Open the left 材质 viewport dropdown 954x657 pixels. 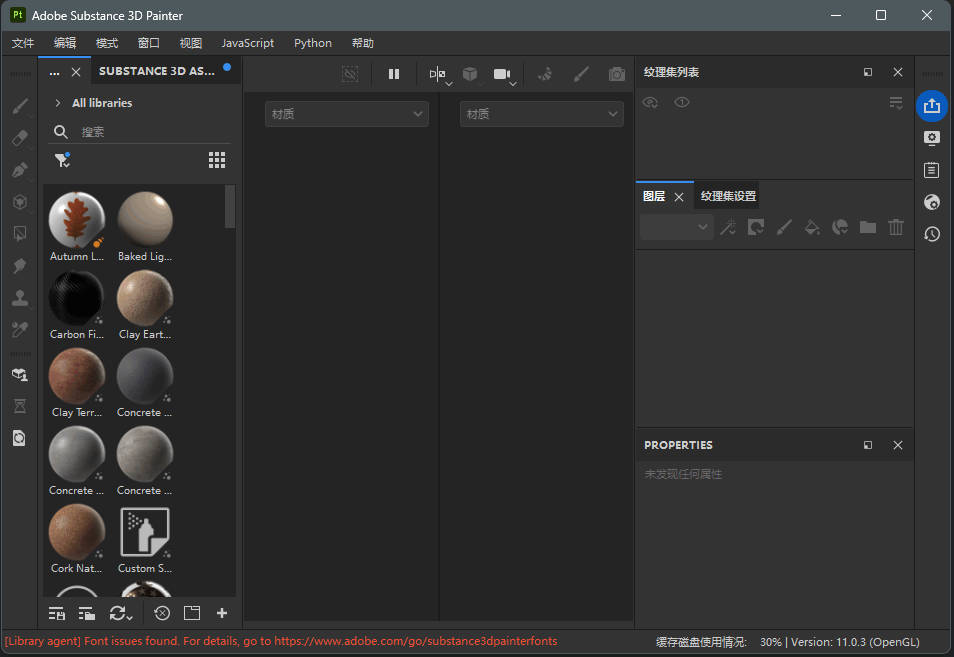346,114
